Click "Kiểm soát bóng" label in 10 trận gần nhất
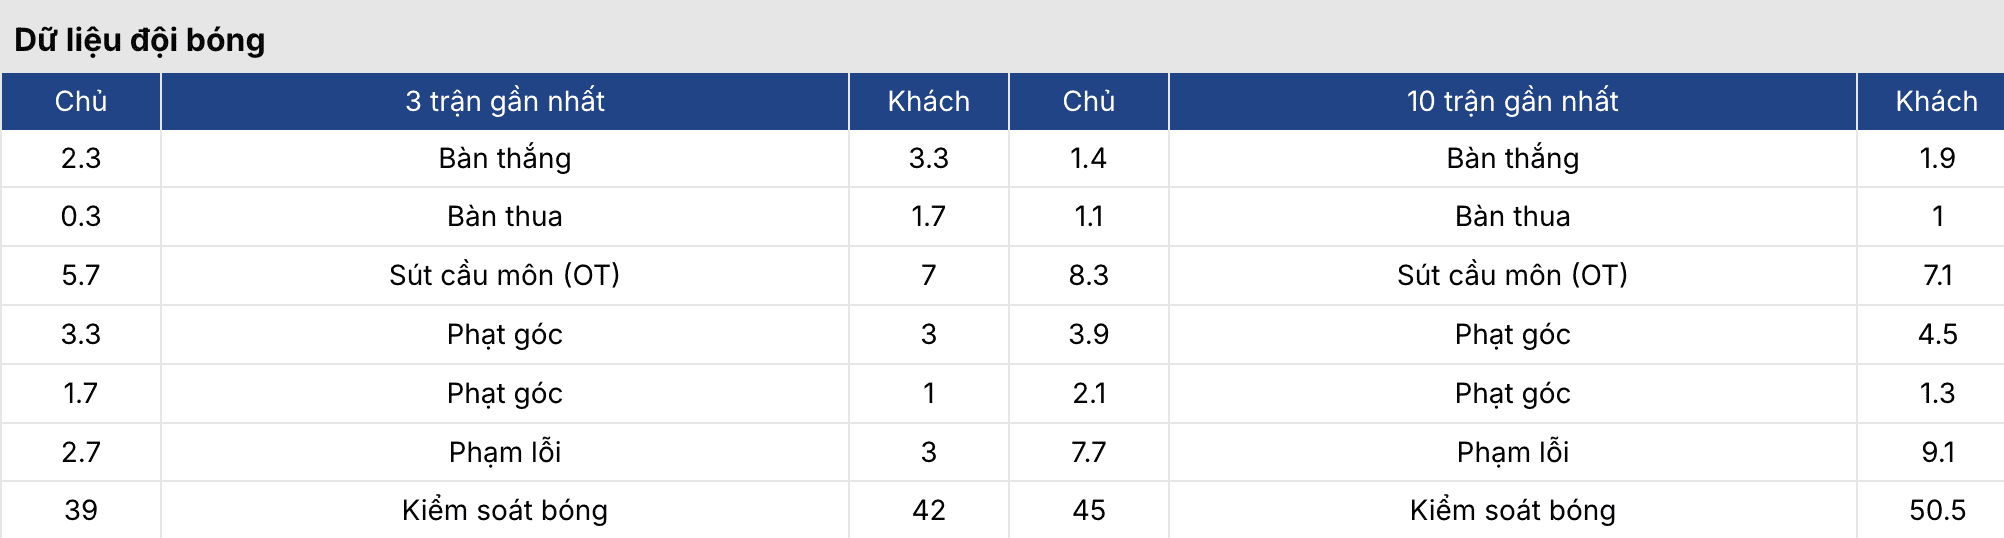The image size is (2004, 538). click(x=1512, y=510)
